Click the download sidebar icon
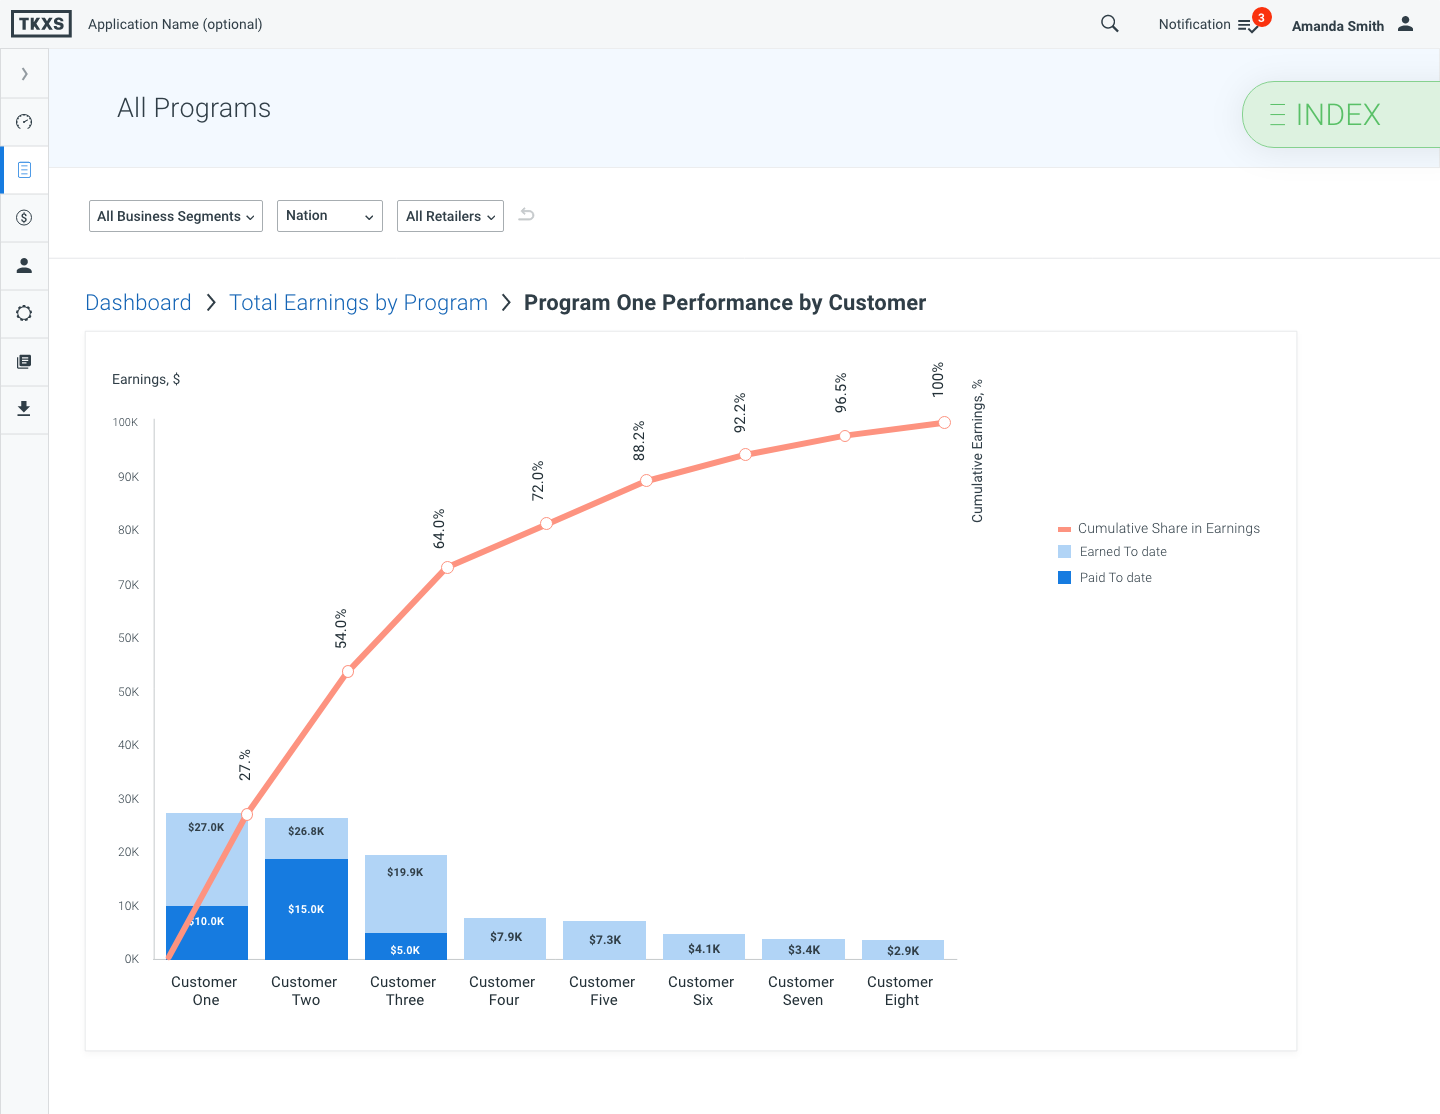Viewport: 1440px width, 1114px height. pos(24,409)
